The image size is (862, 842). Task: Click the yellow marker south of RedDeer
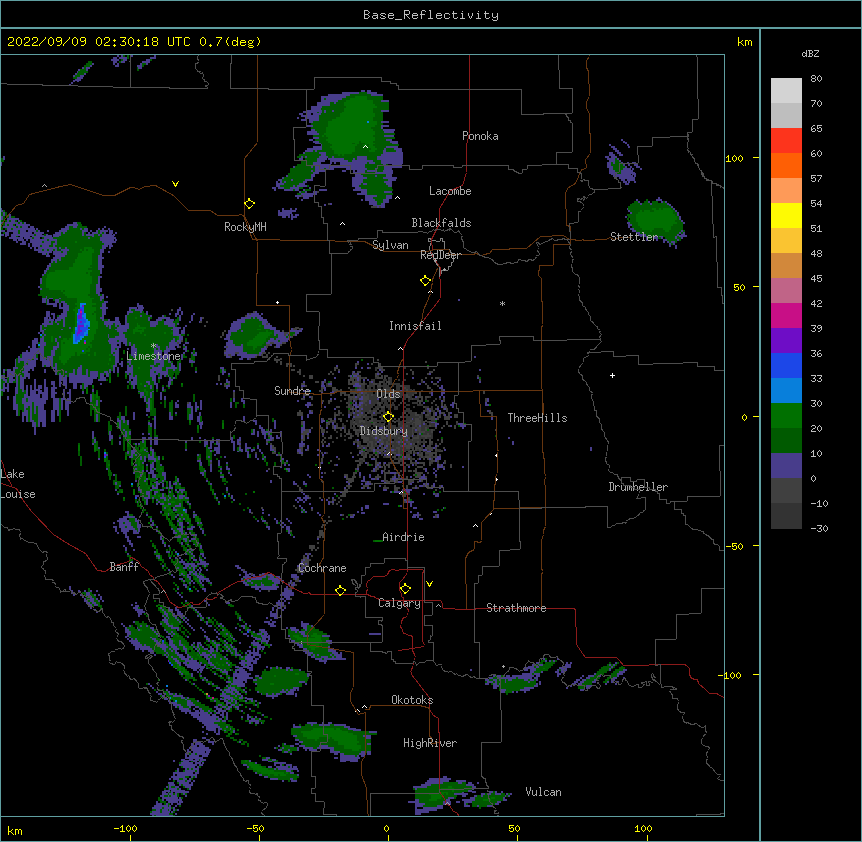pyautogui.click(x=426, y=280)
